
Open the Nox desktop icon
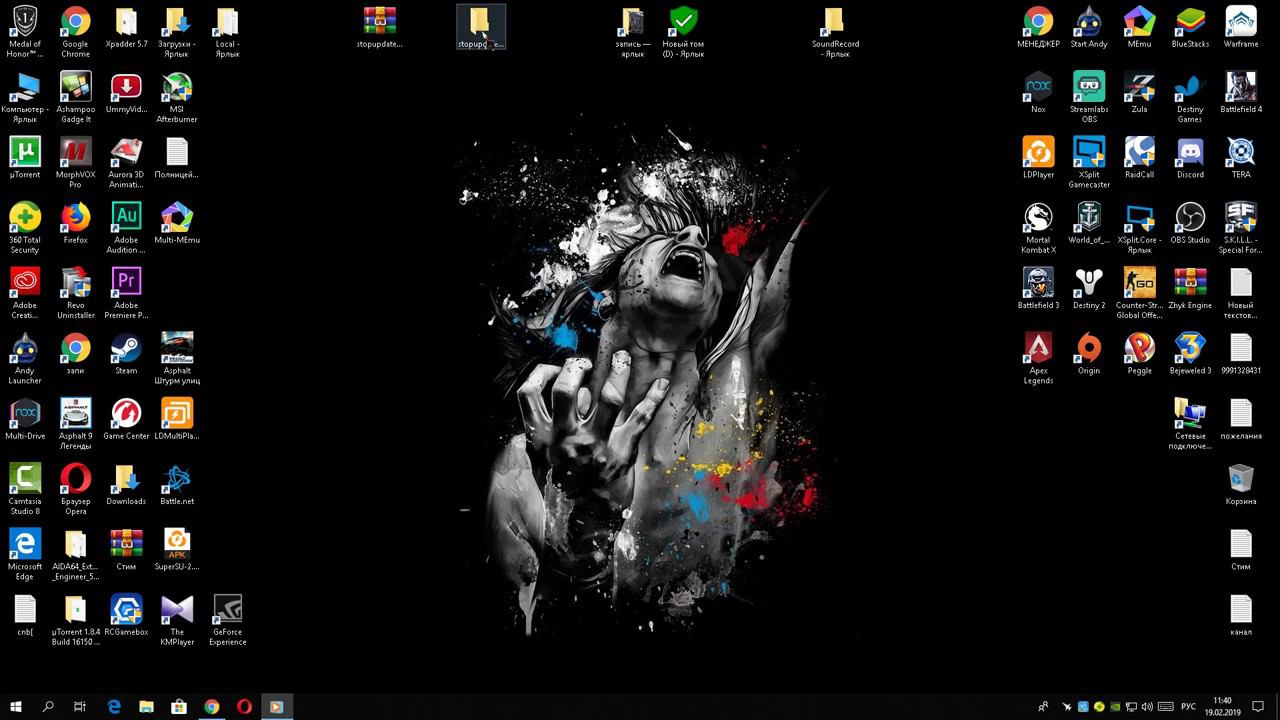(1038, 92)
